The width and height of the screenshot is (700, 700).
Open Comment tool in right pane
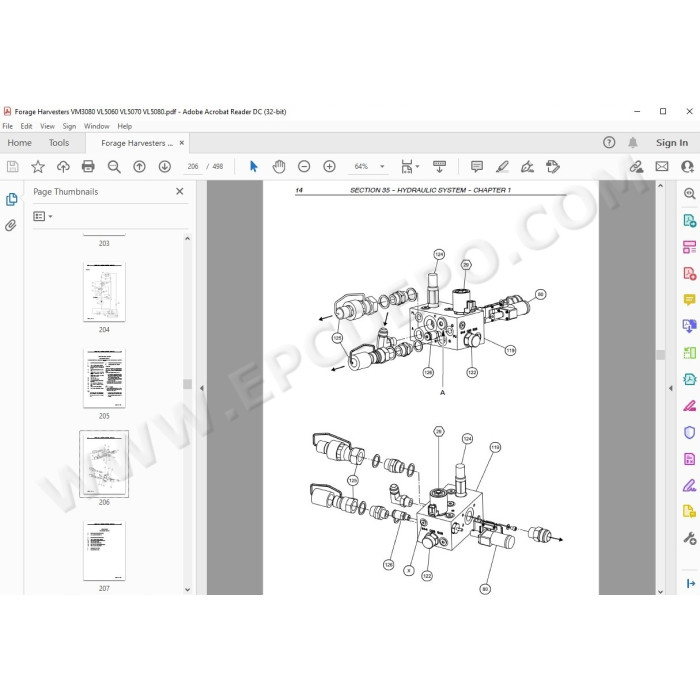[x=689, y=300]
